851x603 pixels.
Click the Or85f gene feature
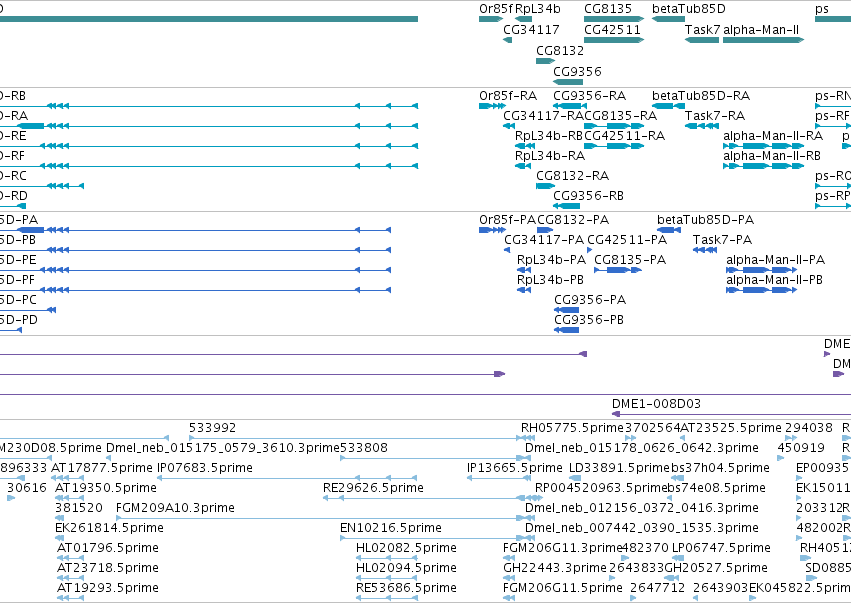491,19
